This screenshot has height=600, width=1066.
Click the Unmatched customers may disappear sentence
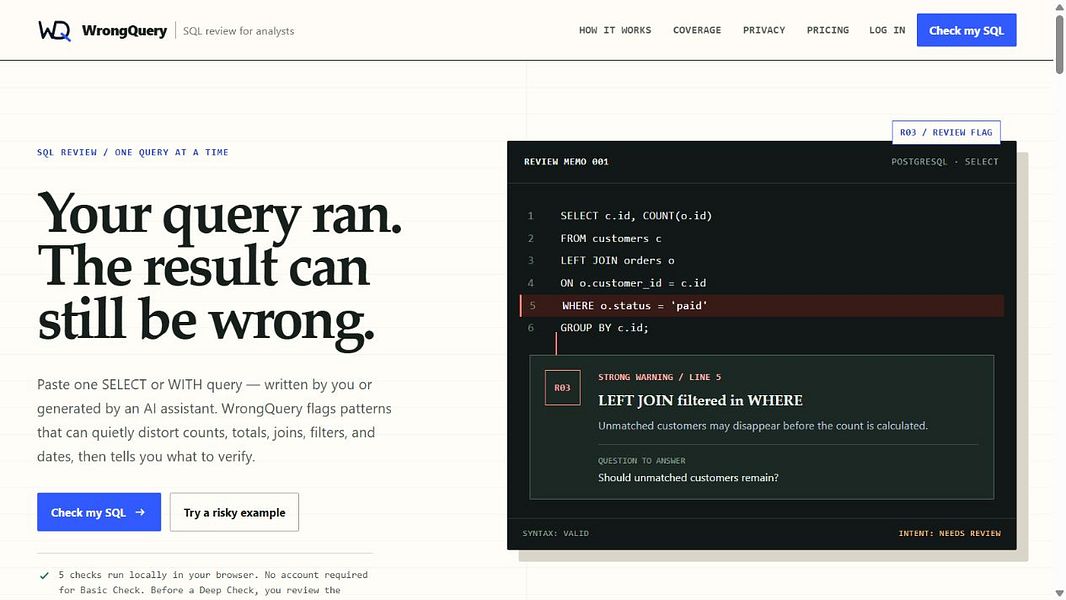[x=763, y=426]
